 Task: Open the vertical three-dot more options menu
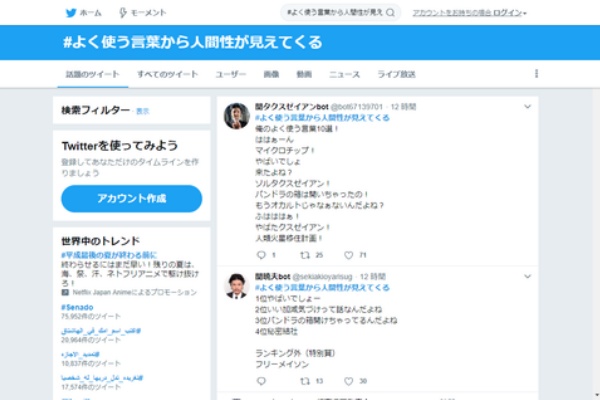point(536,73)
